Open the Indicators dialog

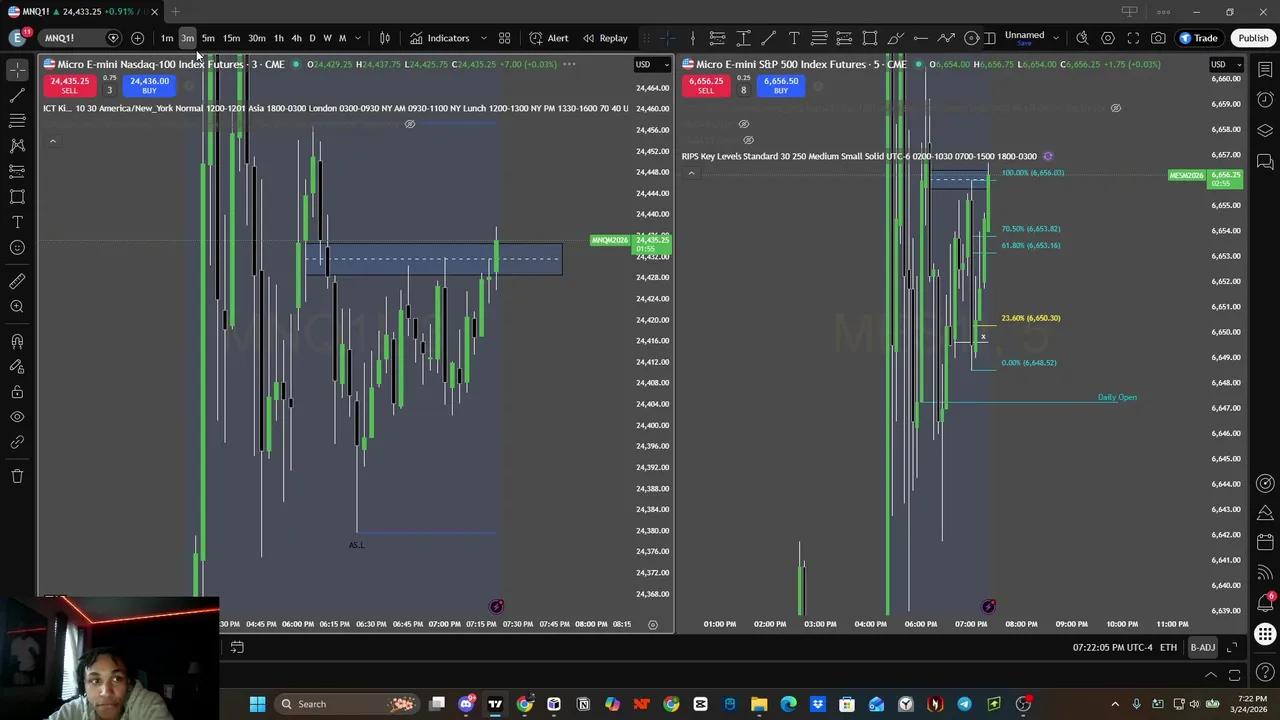click(439, 38)
